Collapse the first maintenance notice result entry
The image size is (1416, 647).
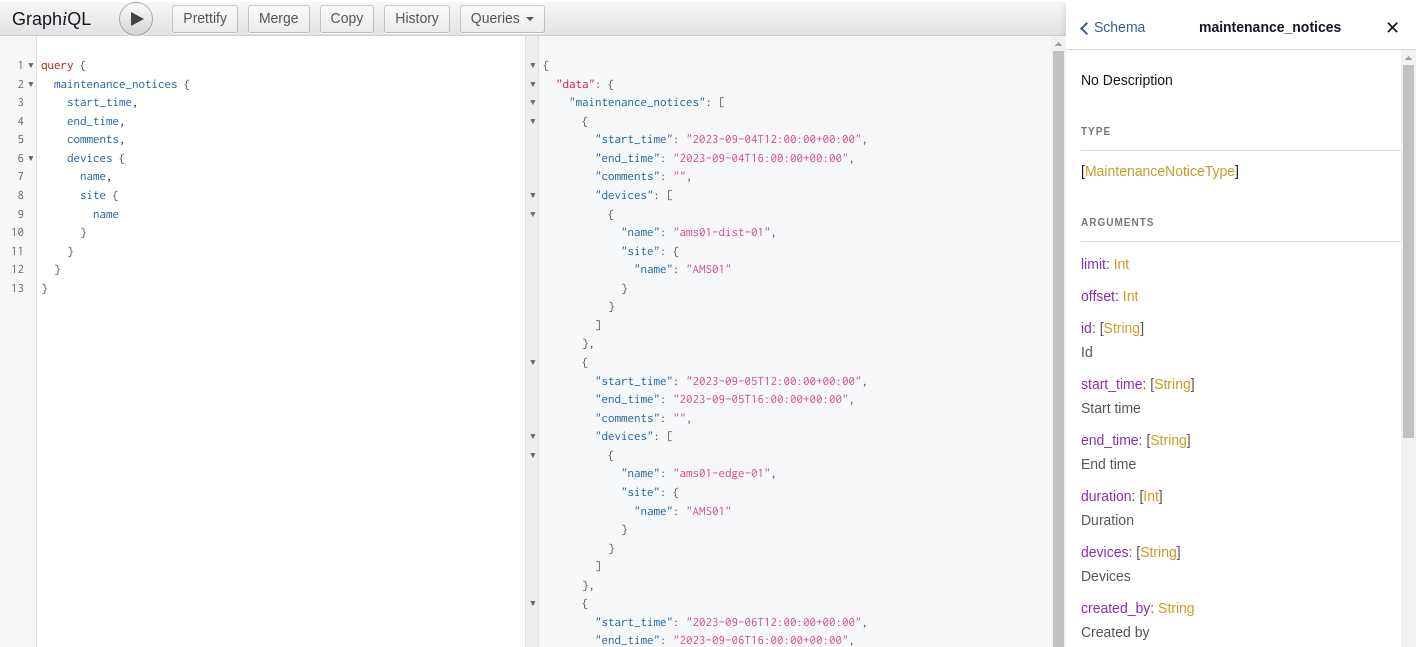pos(532,121)
